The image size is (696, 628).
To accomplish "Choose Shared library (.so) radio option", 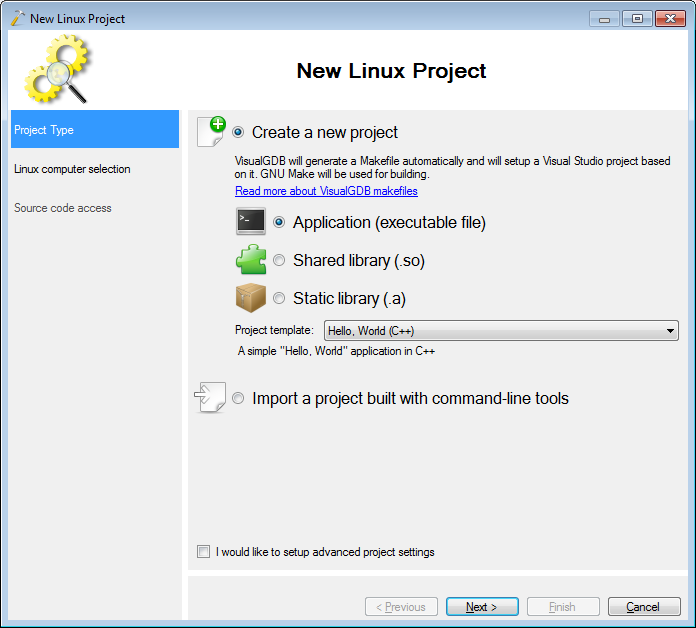I will click(x=279, y=260).
